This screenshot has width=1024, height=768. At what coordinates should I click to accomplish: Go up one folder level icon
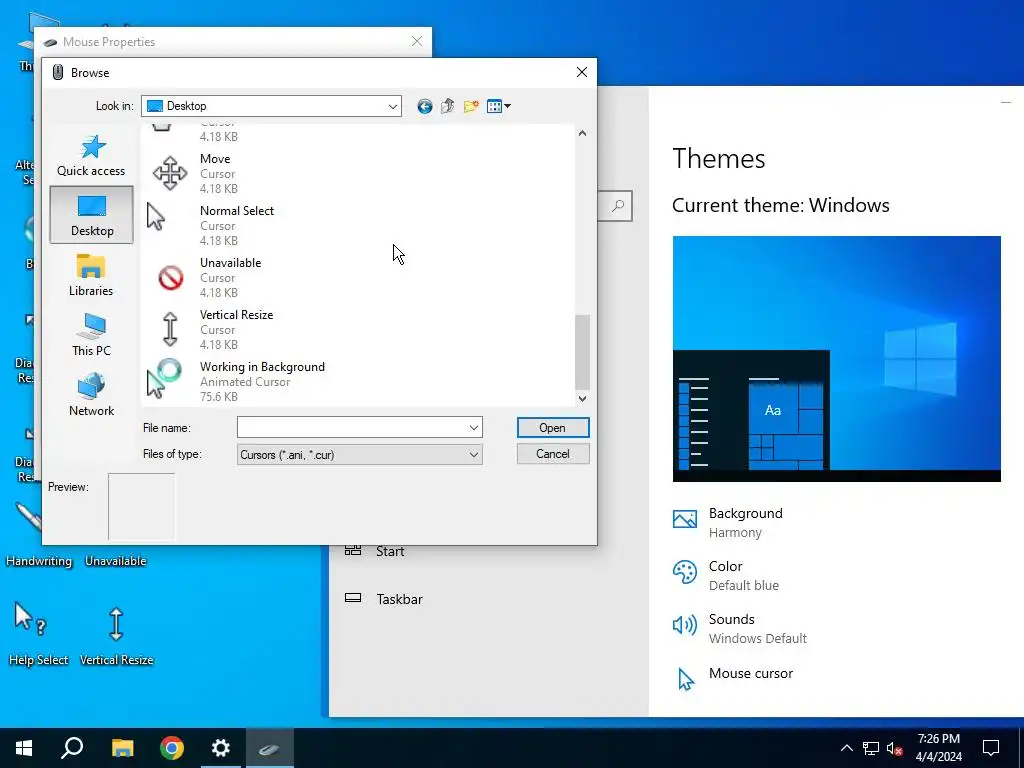447,106
